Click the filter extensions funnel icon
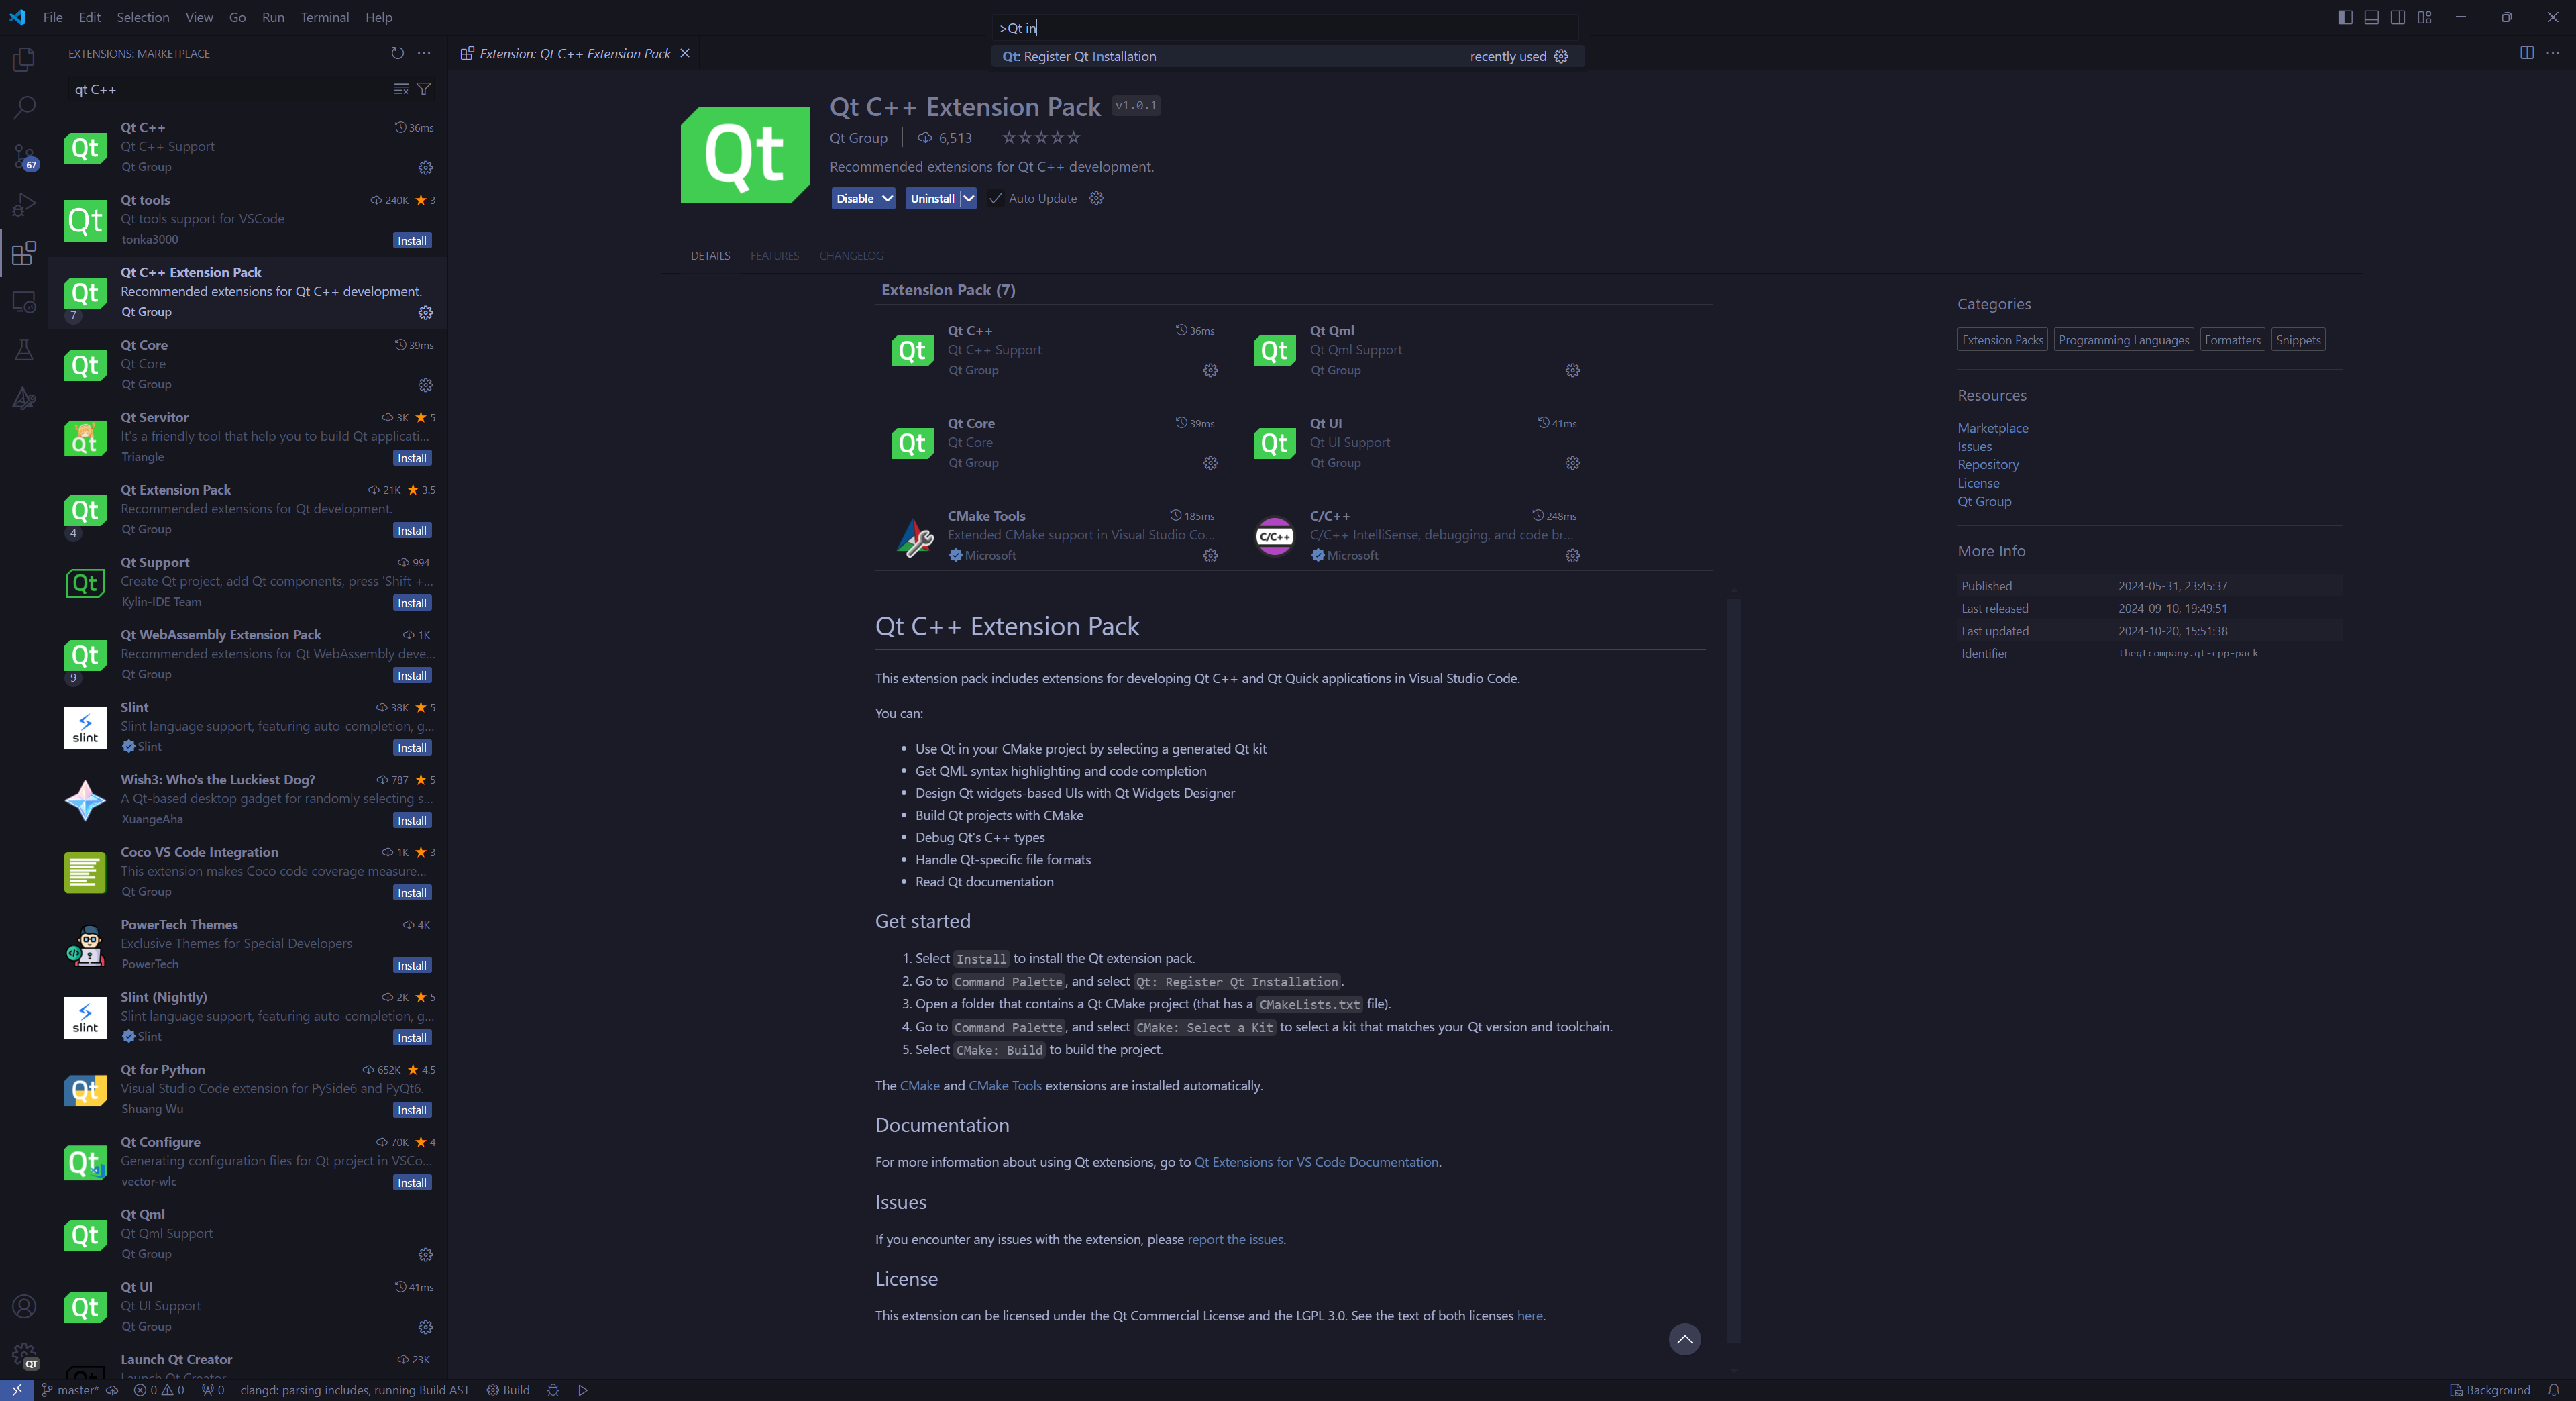 [424, 89]
